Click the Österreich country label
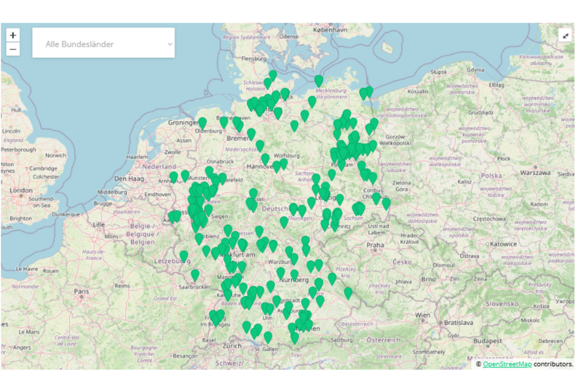This screenshot has width=576, height=392. point(383,340)
